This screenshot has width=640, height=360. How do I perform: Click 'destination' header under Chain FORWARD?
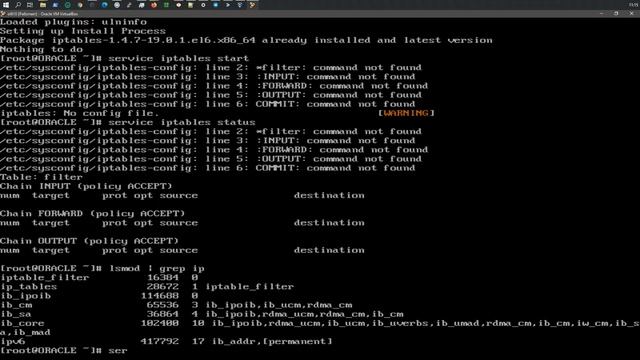pos(329,223)
